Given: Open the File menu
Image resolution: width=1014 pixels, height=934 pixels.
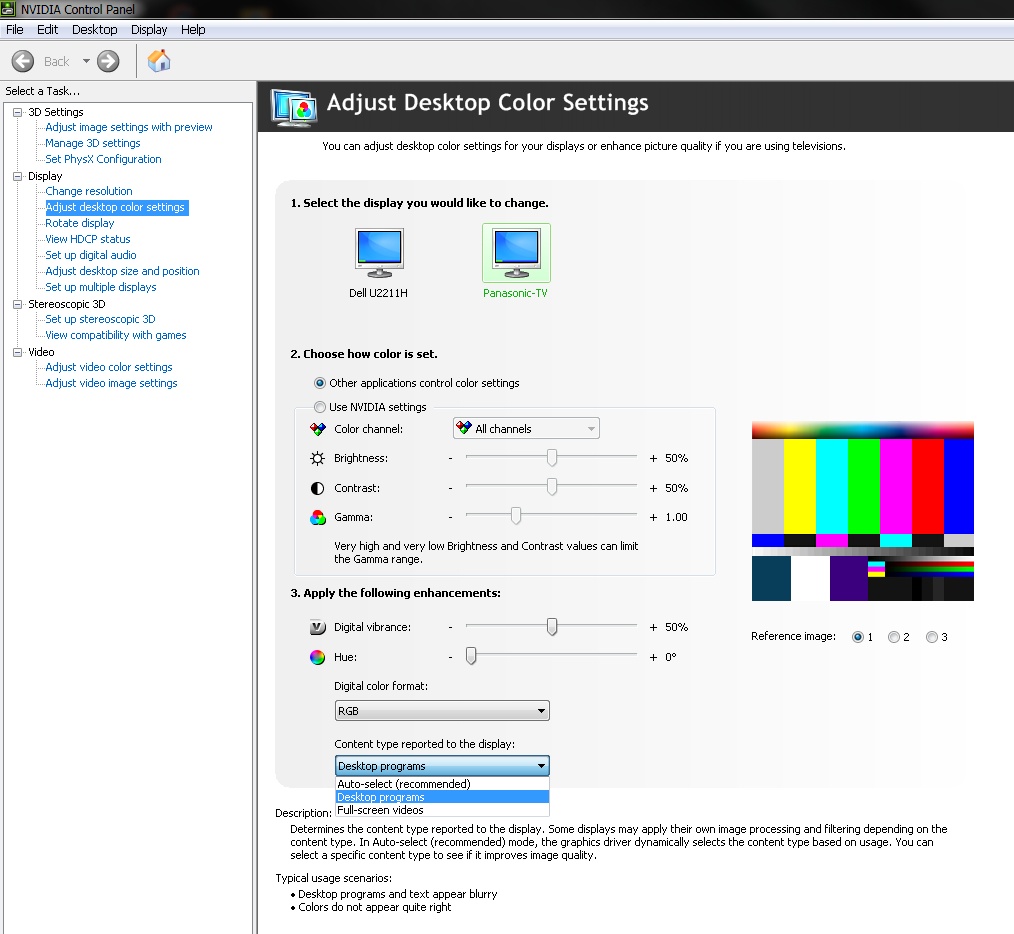Looking at the screenshot, I should pos(14,30).
